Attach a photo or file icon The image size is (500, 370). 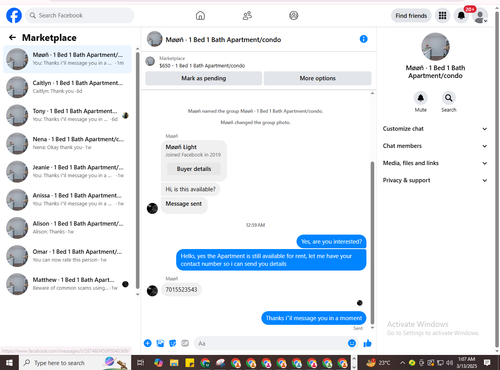(x=160, y=343)
